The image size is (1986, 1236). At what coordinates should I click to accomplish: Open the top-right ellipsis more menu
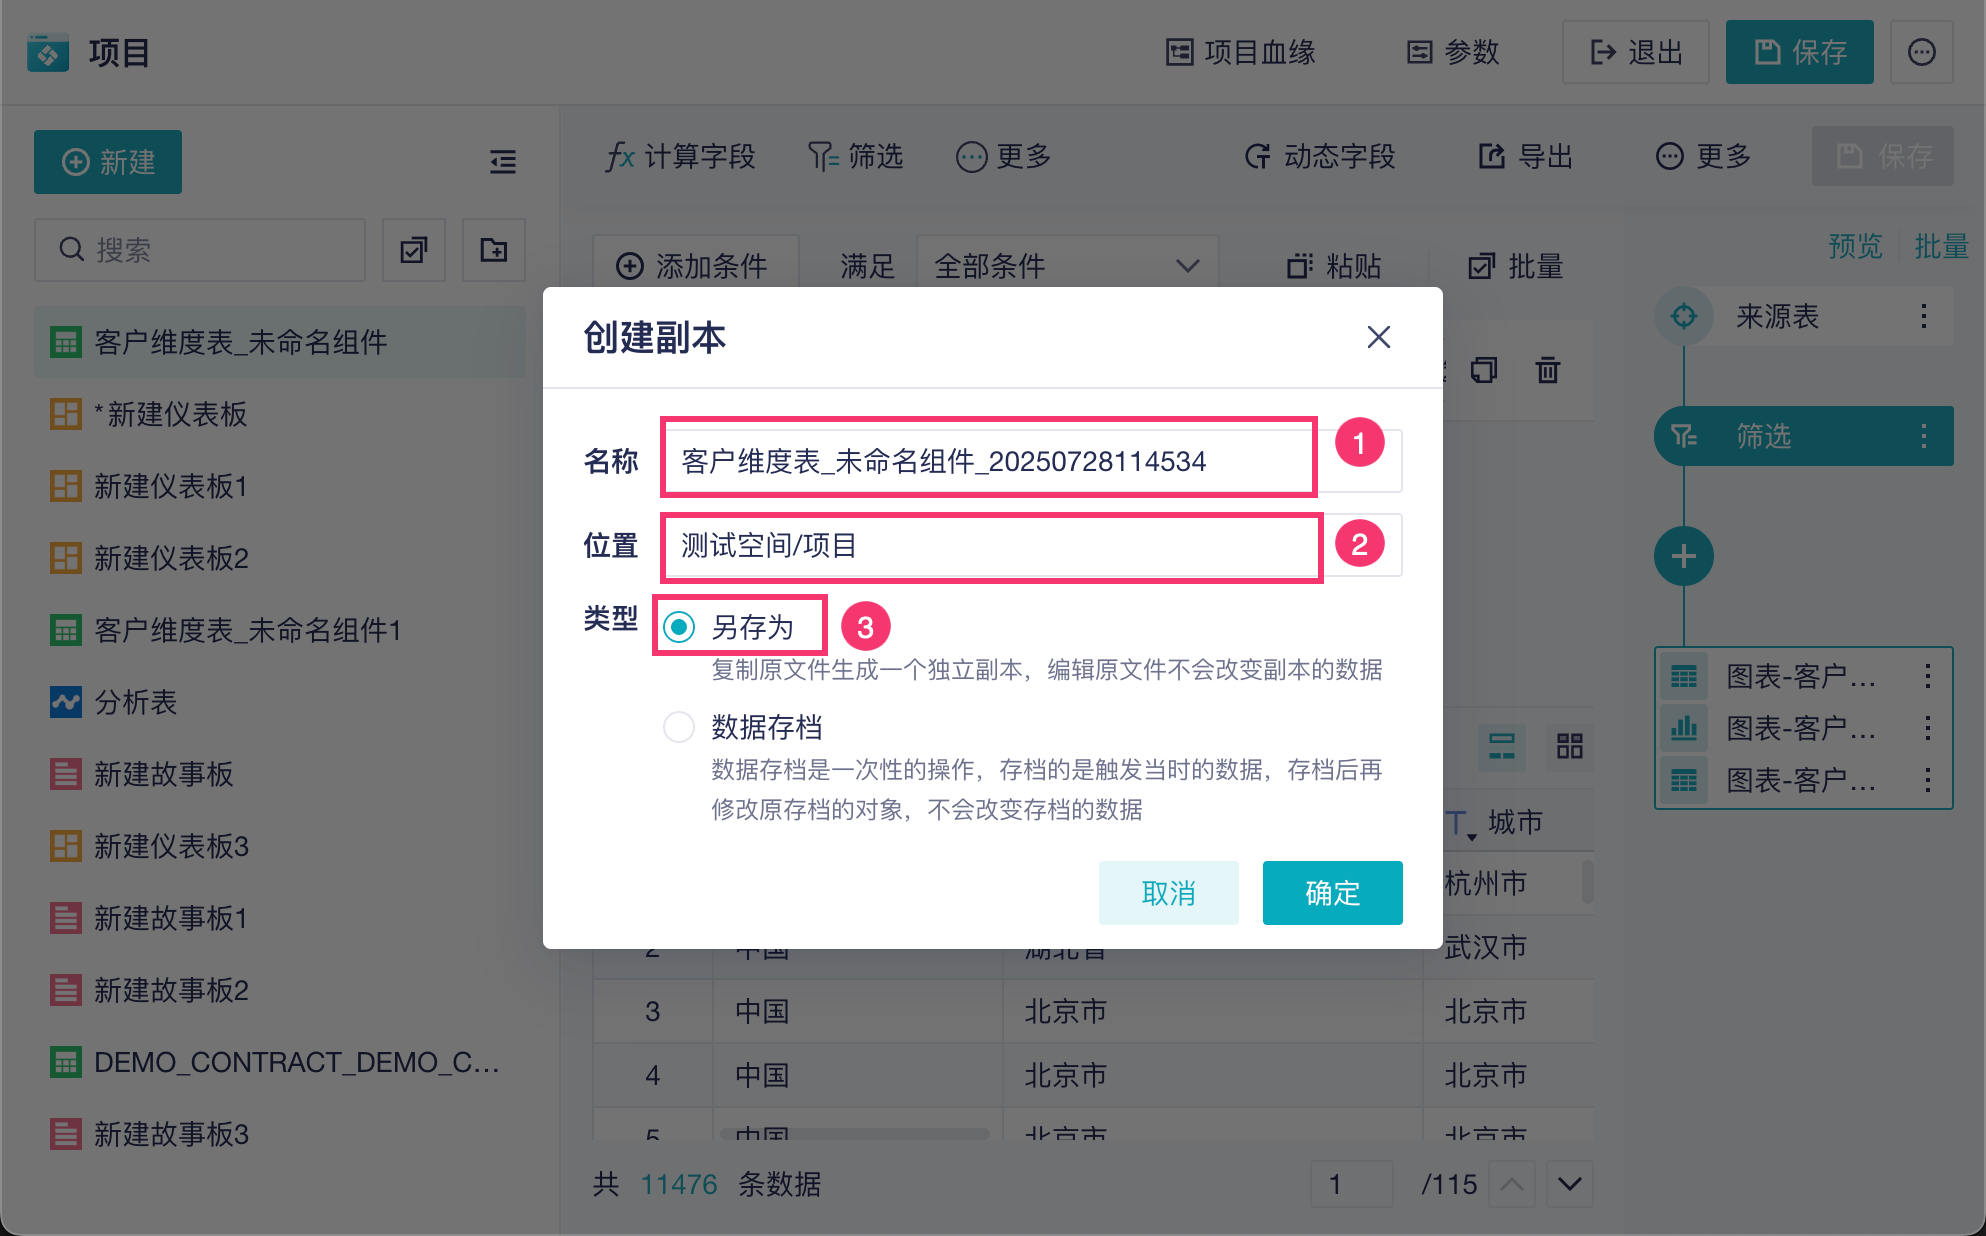tap(1921, 52)
